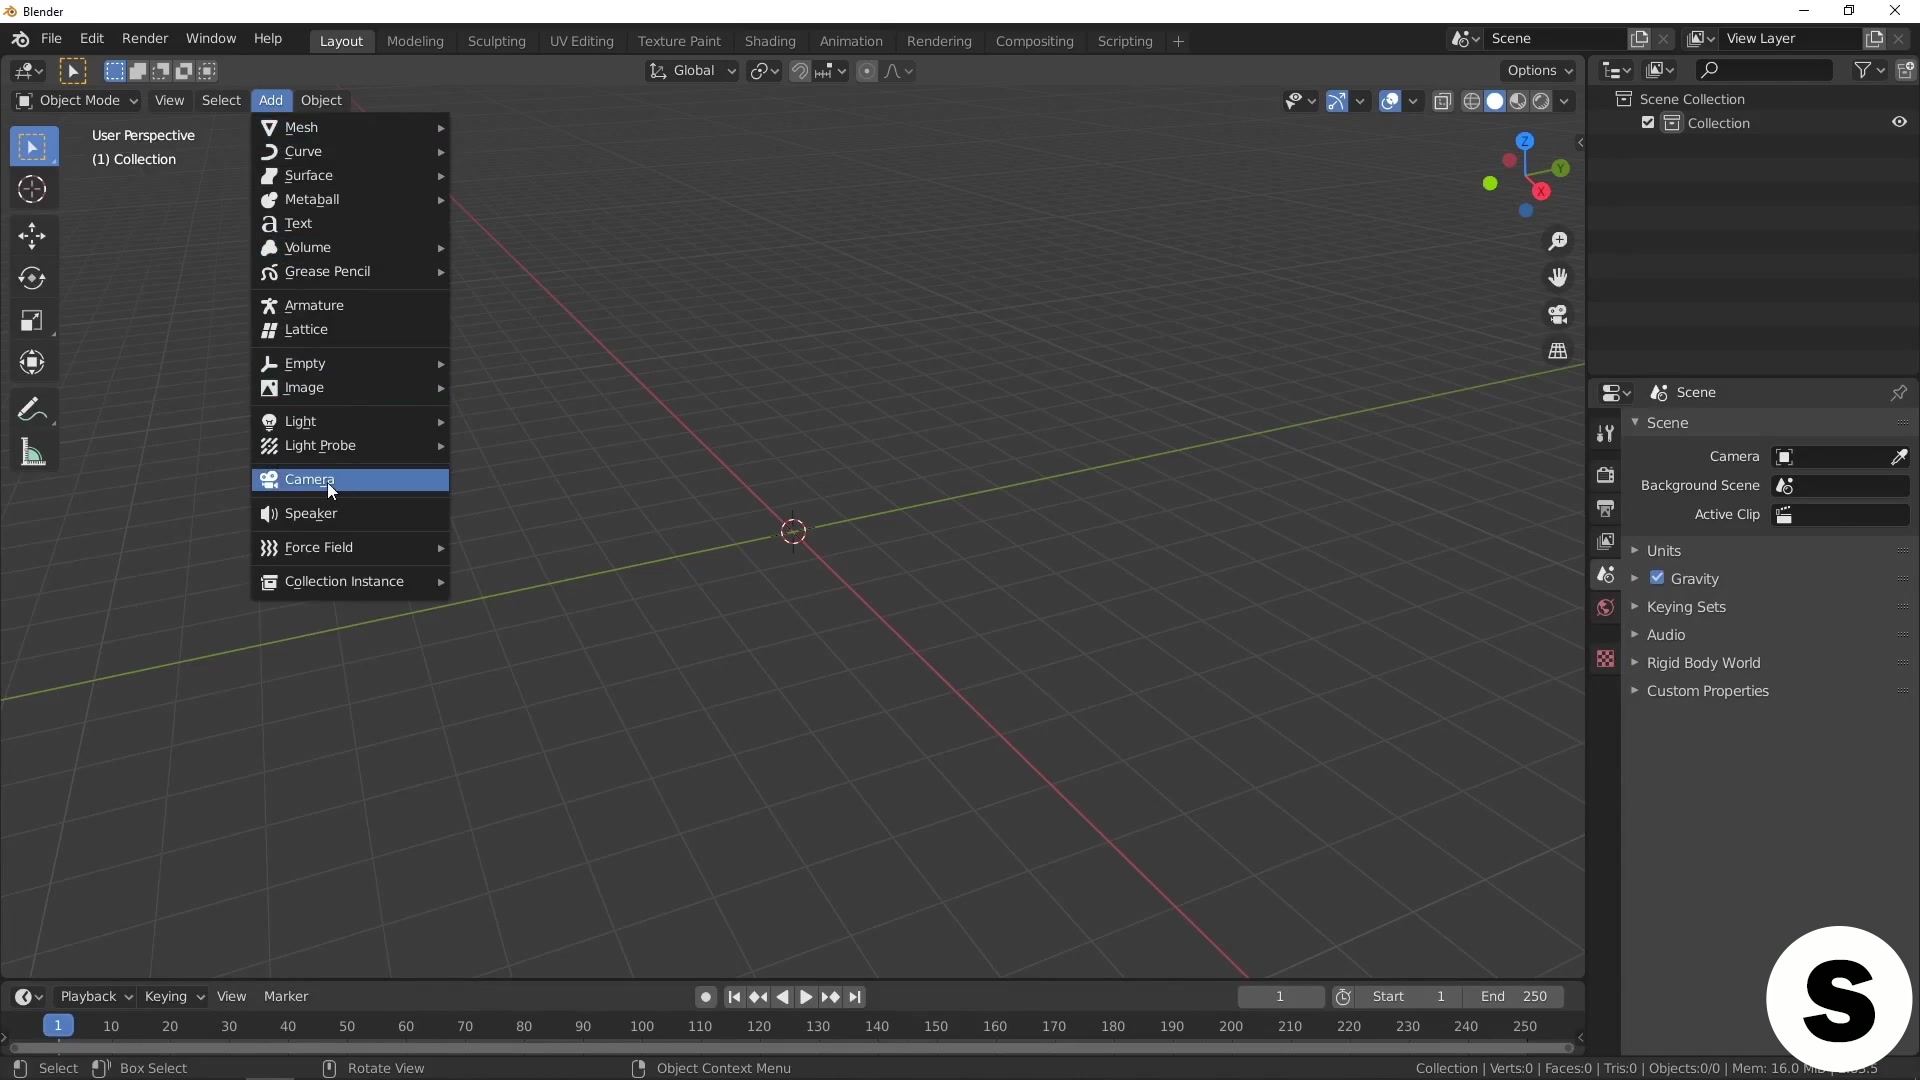This screenshot has height=1080, width=1920.
Task: Toggle camera view in viewport
Action: coord(1558,315)
